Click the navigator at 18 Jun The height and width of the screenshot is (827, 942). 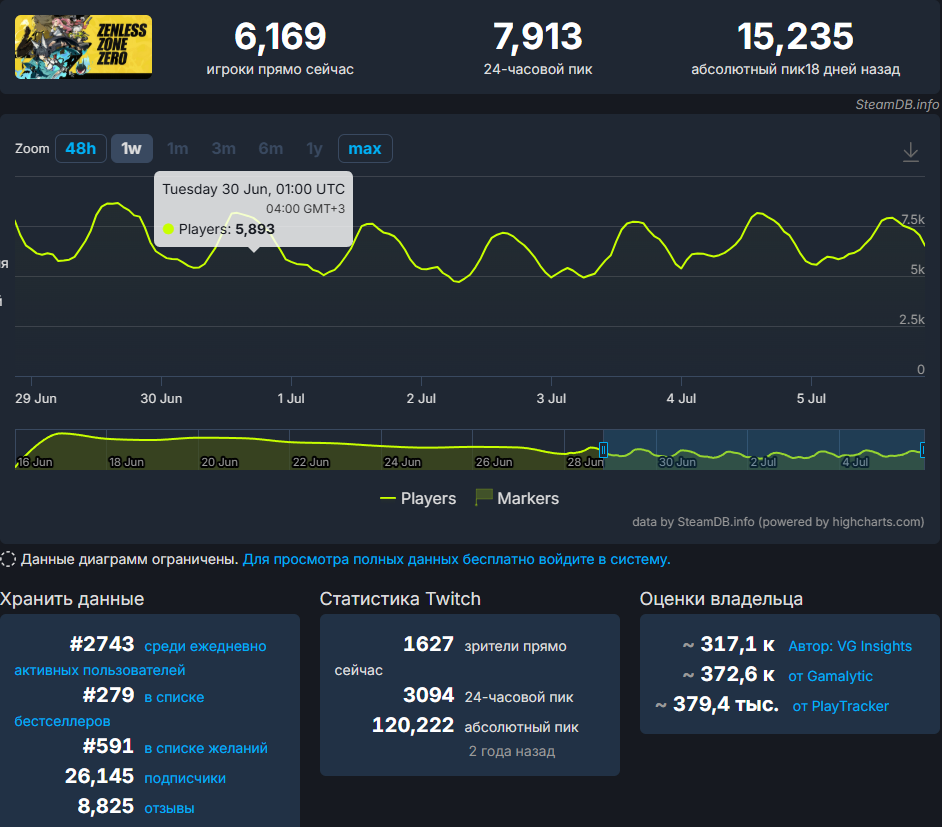[126, 462]
